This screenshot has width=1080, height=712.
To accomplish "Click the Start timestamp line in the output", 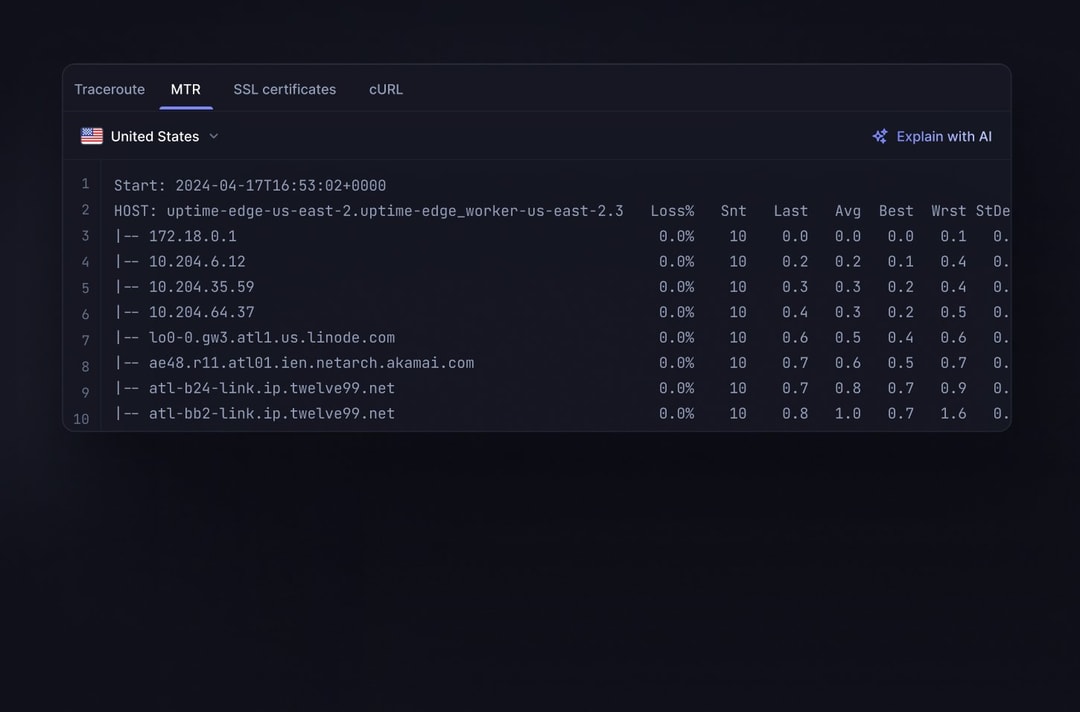I will click(250, 186).
